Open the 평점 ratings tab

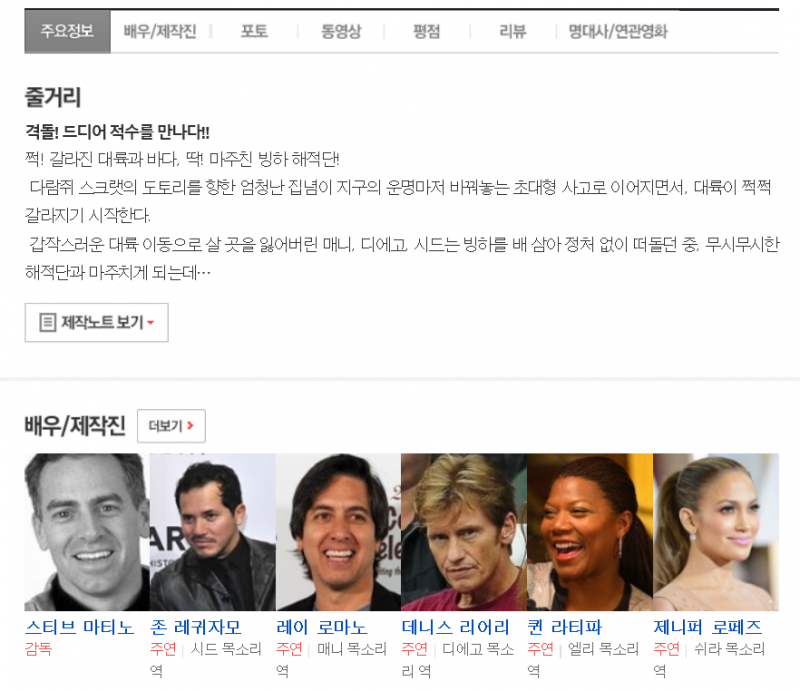[x=426, y=31]
